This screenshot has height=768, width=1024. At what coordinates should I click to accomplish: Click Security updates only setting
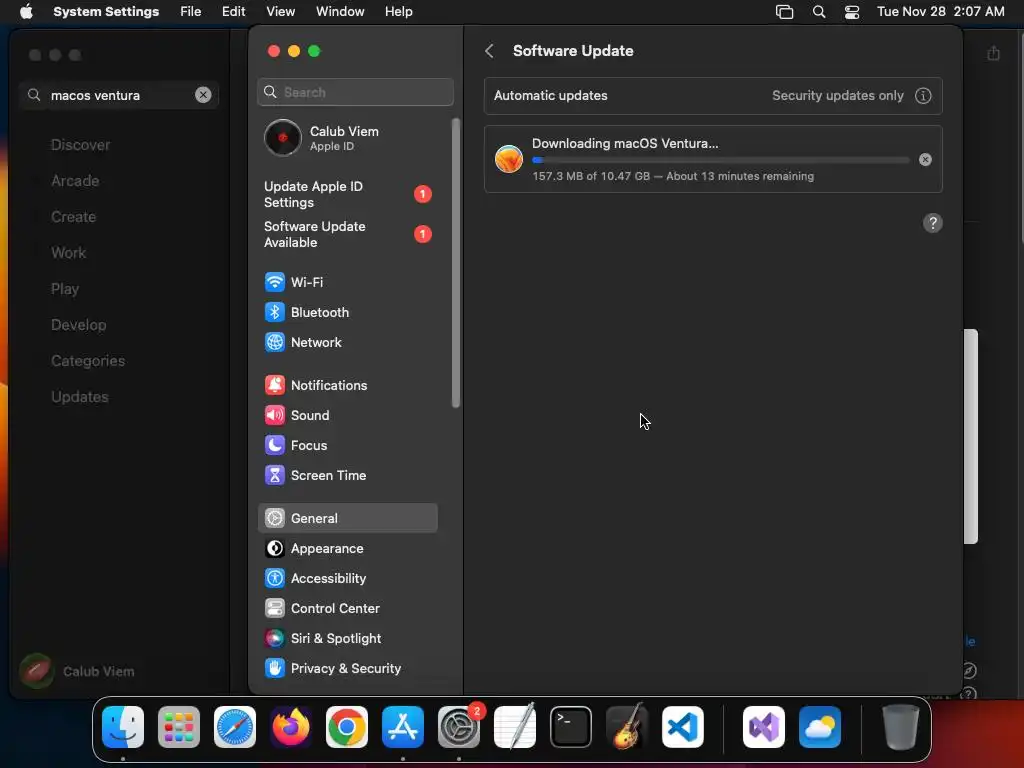tap(837, 95)
